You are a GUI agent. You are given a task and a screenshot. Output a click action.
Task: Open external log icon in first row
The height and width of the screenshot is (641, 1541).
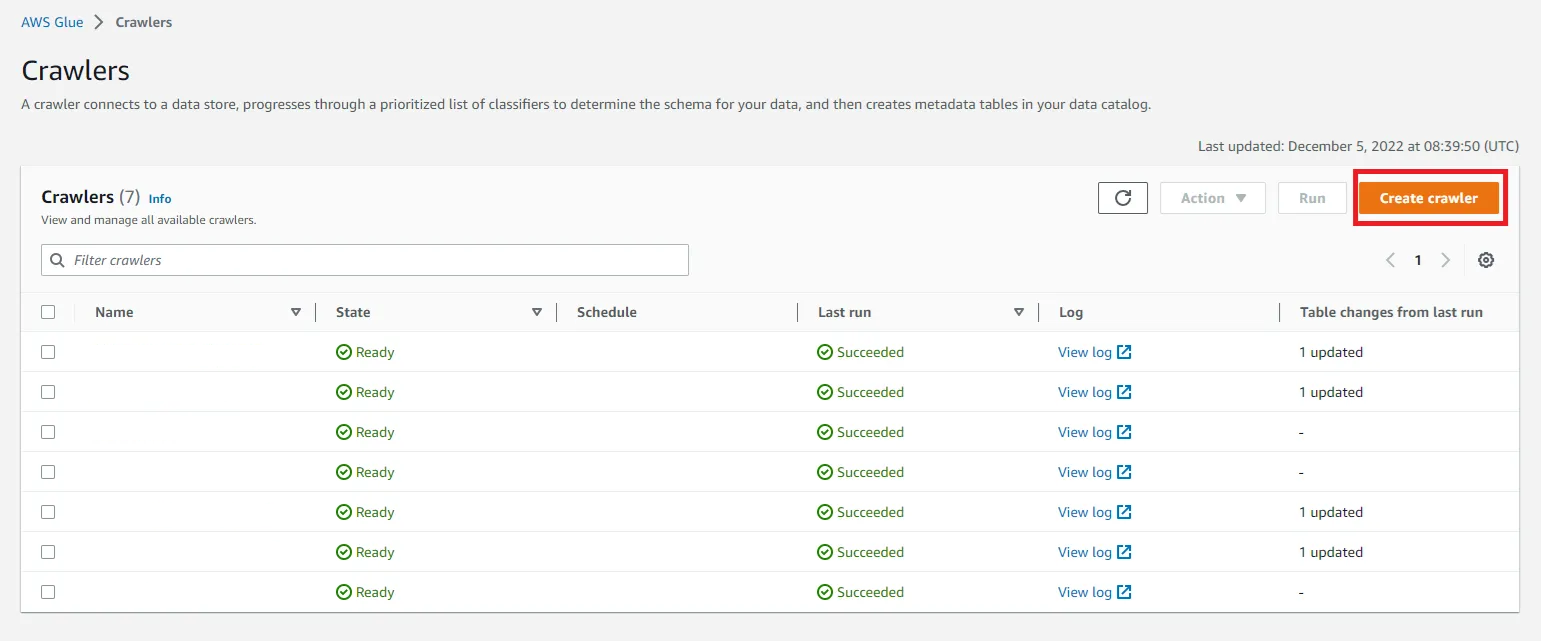coord(1124,352)
